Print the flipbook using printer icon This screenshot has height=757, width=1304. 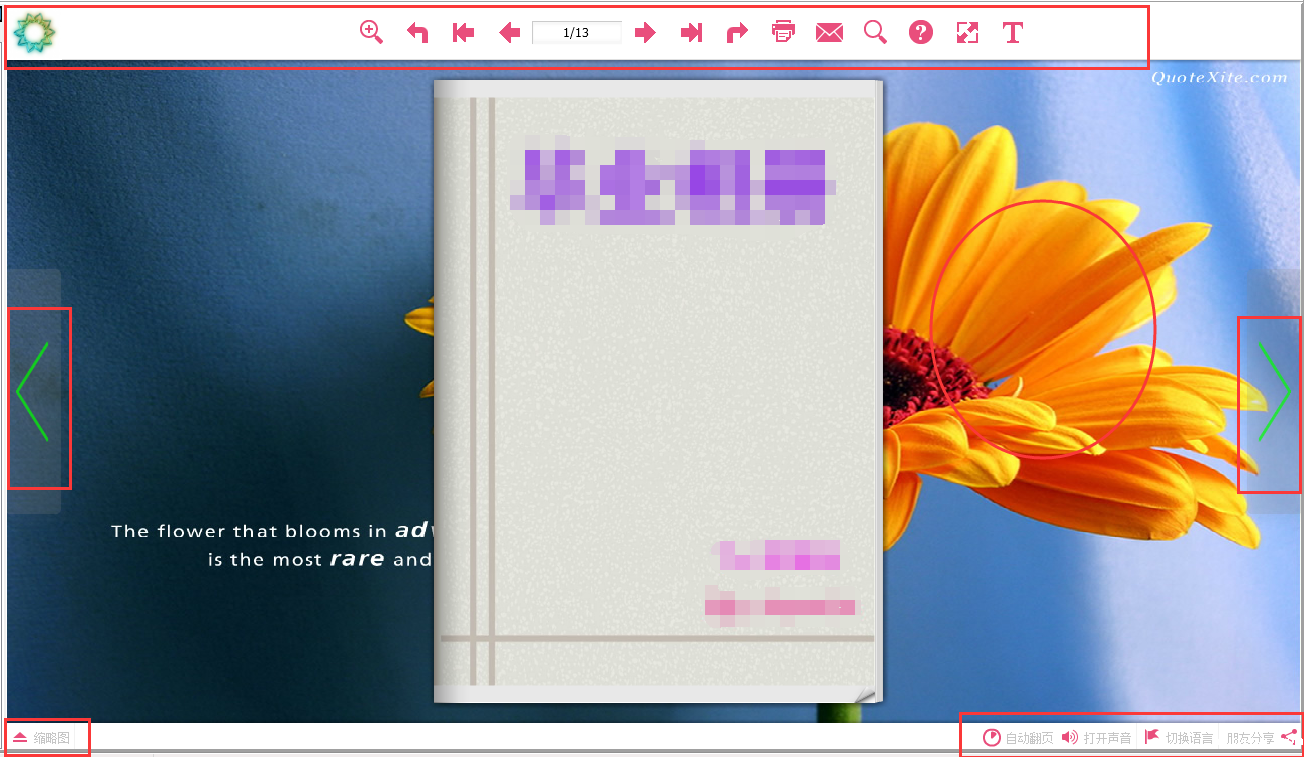[x=783, y=32]
